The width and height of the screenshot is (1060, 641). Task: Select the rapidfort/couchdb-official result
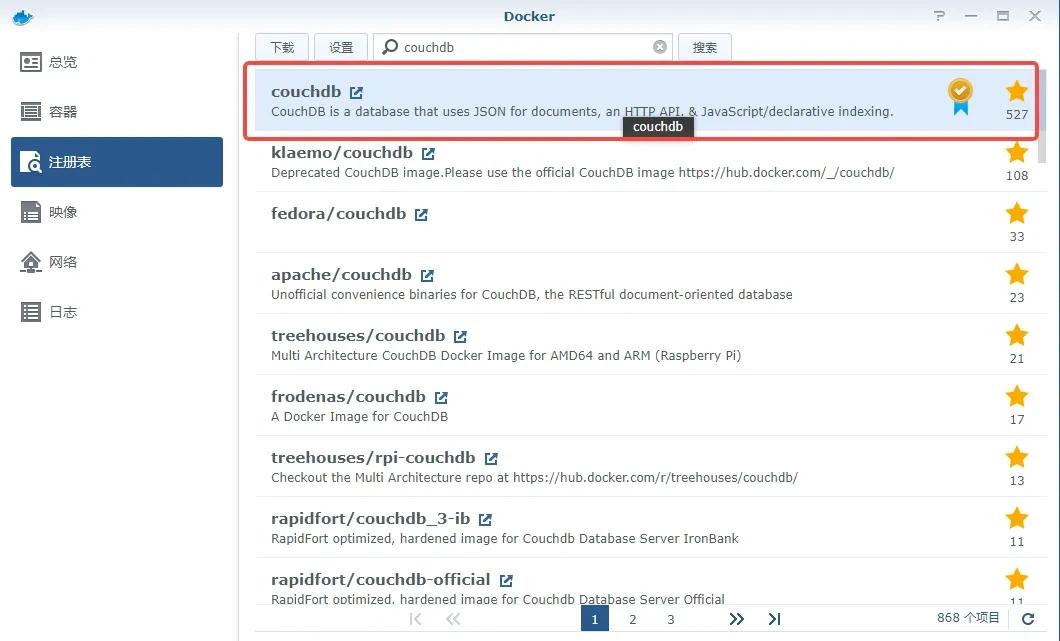click(646, 581)
